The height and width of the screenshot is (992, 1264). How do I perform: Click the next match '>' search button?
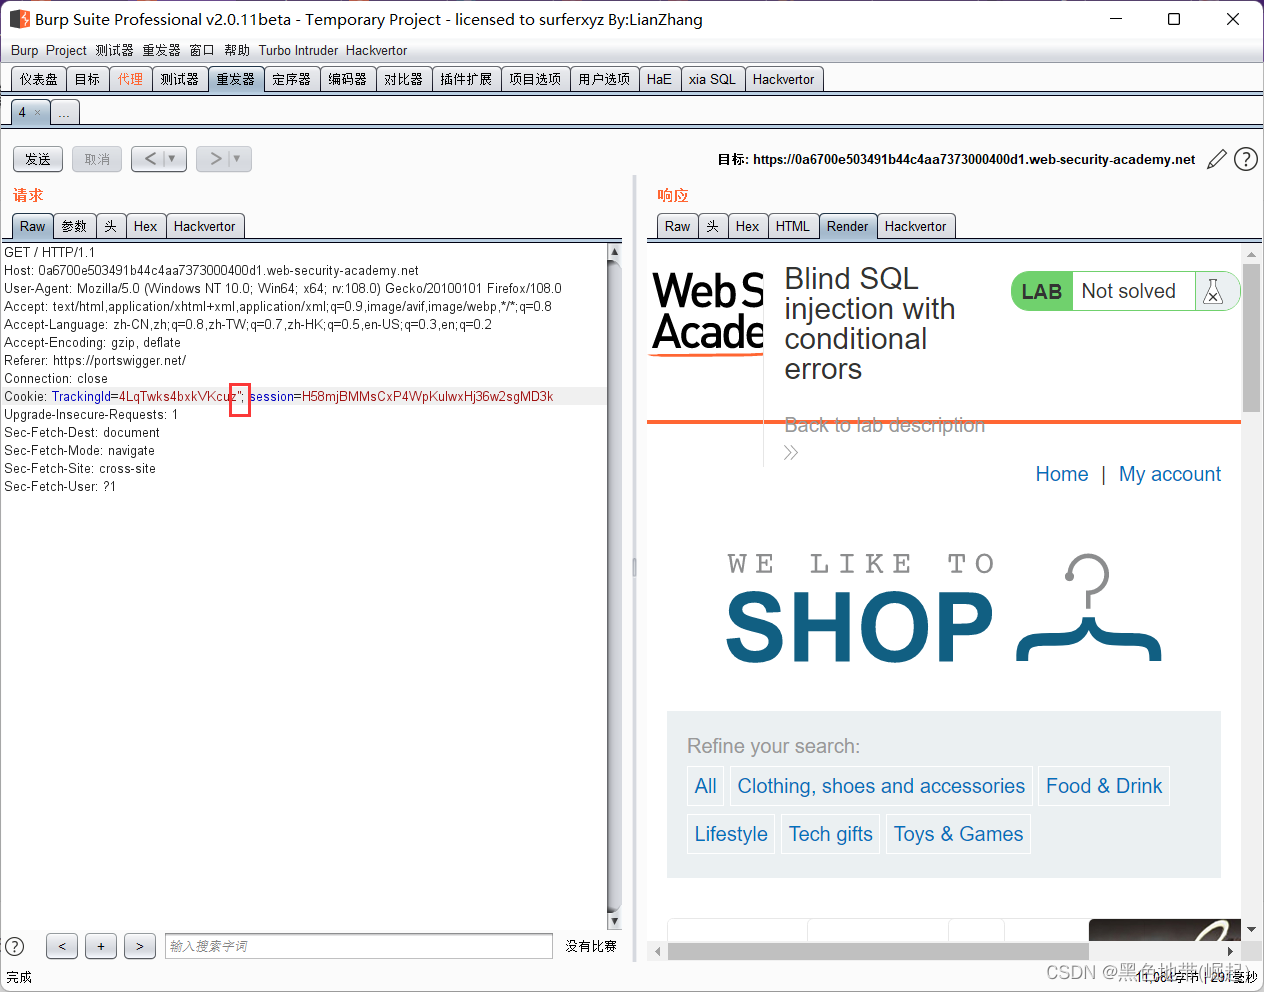point(140,946)
